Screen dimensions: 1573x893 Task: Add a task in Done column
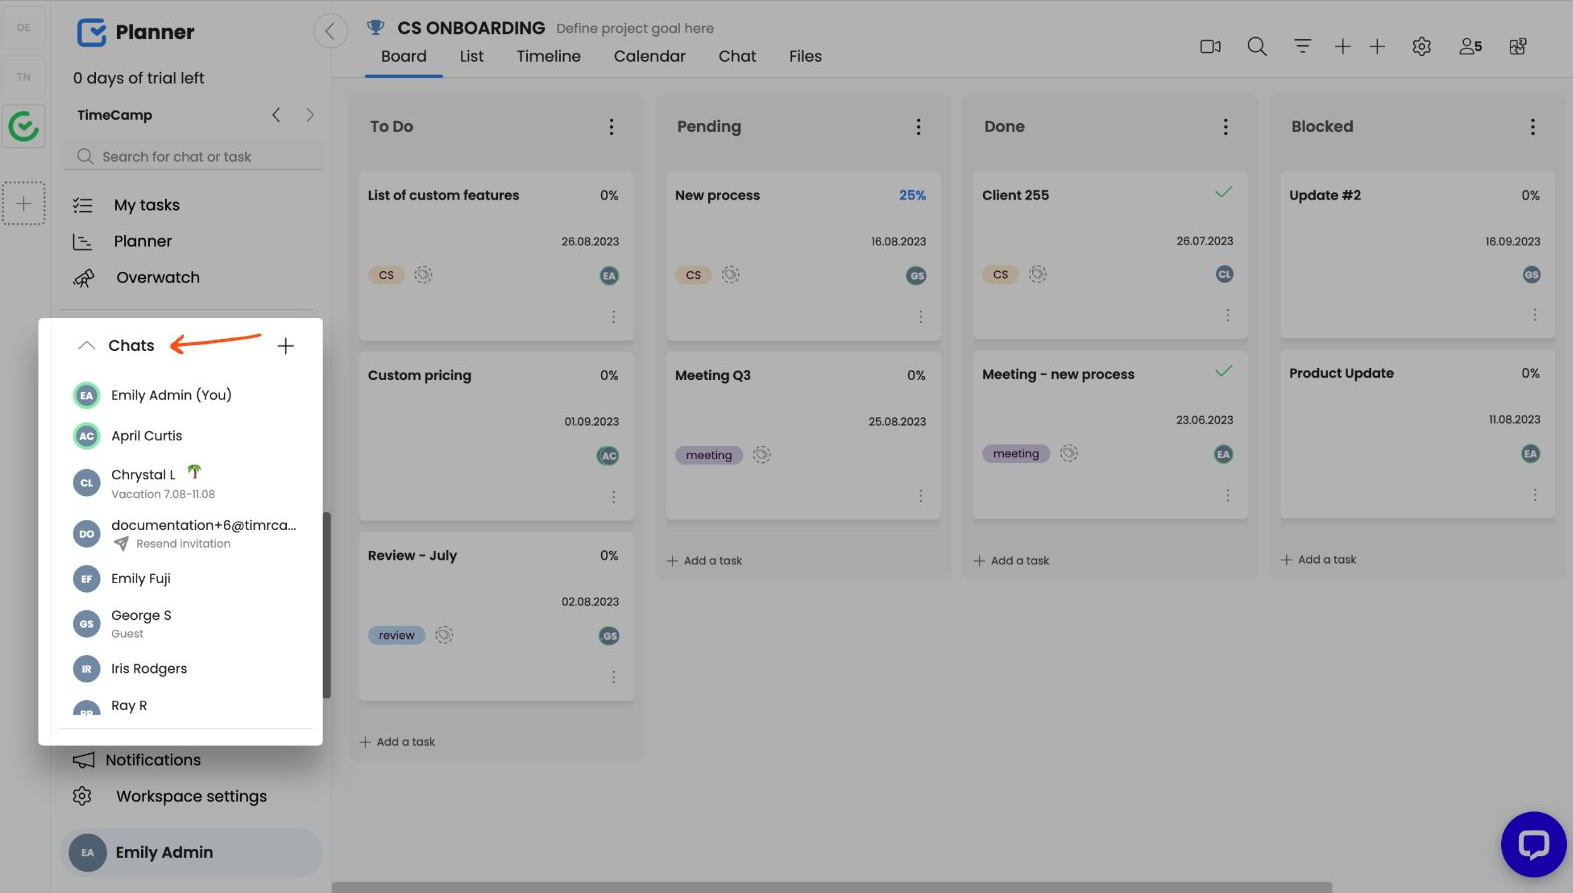tap(1012, 561)
